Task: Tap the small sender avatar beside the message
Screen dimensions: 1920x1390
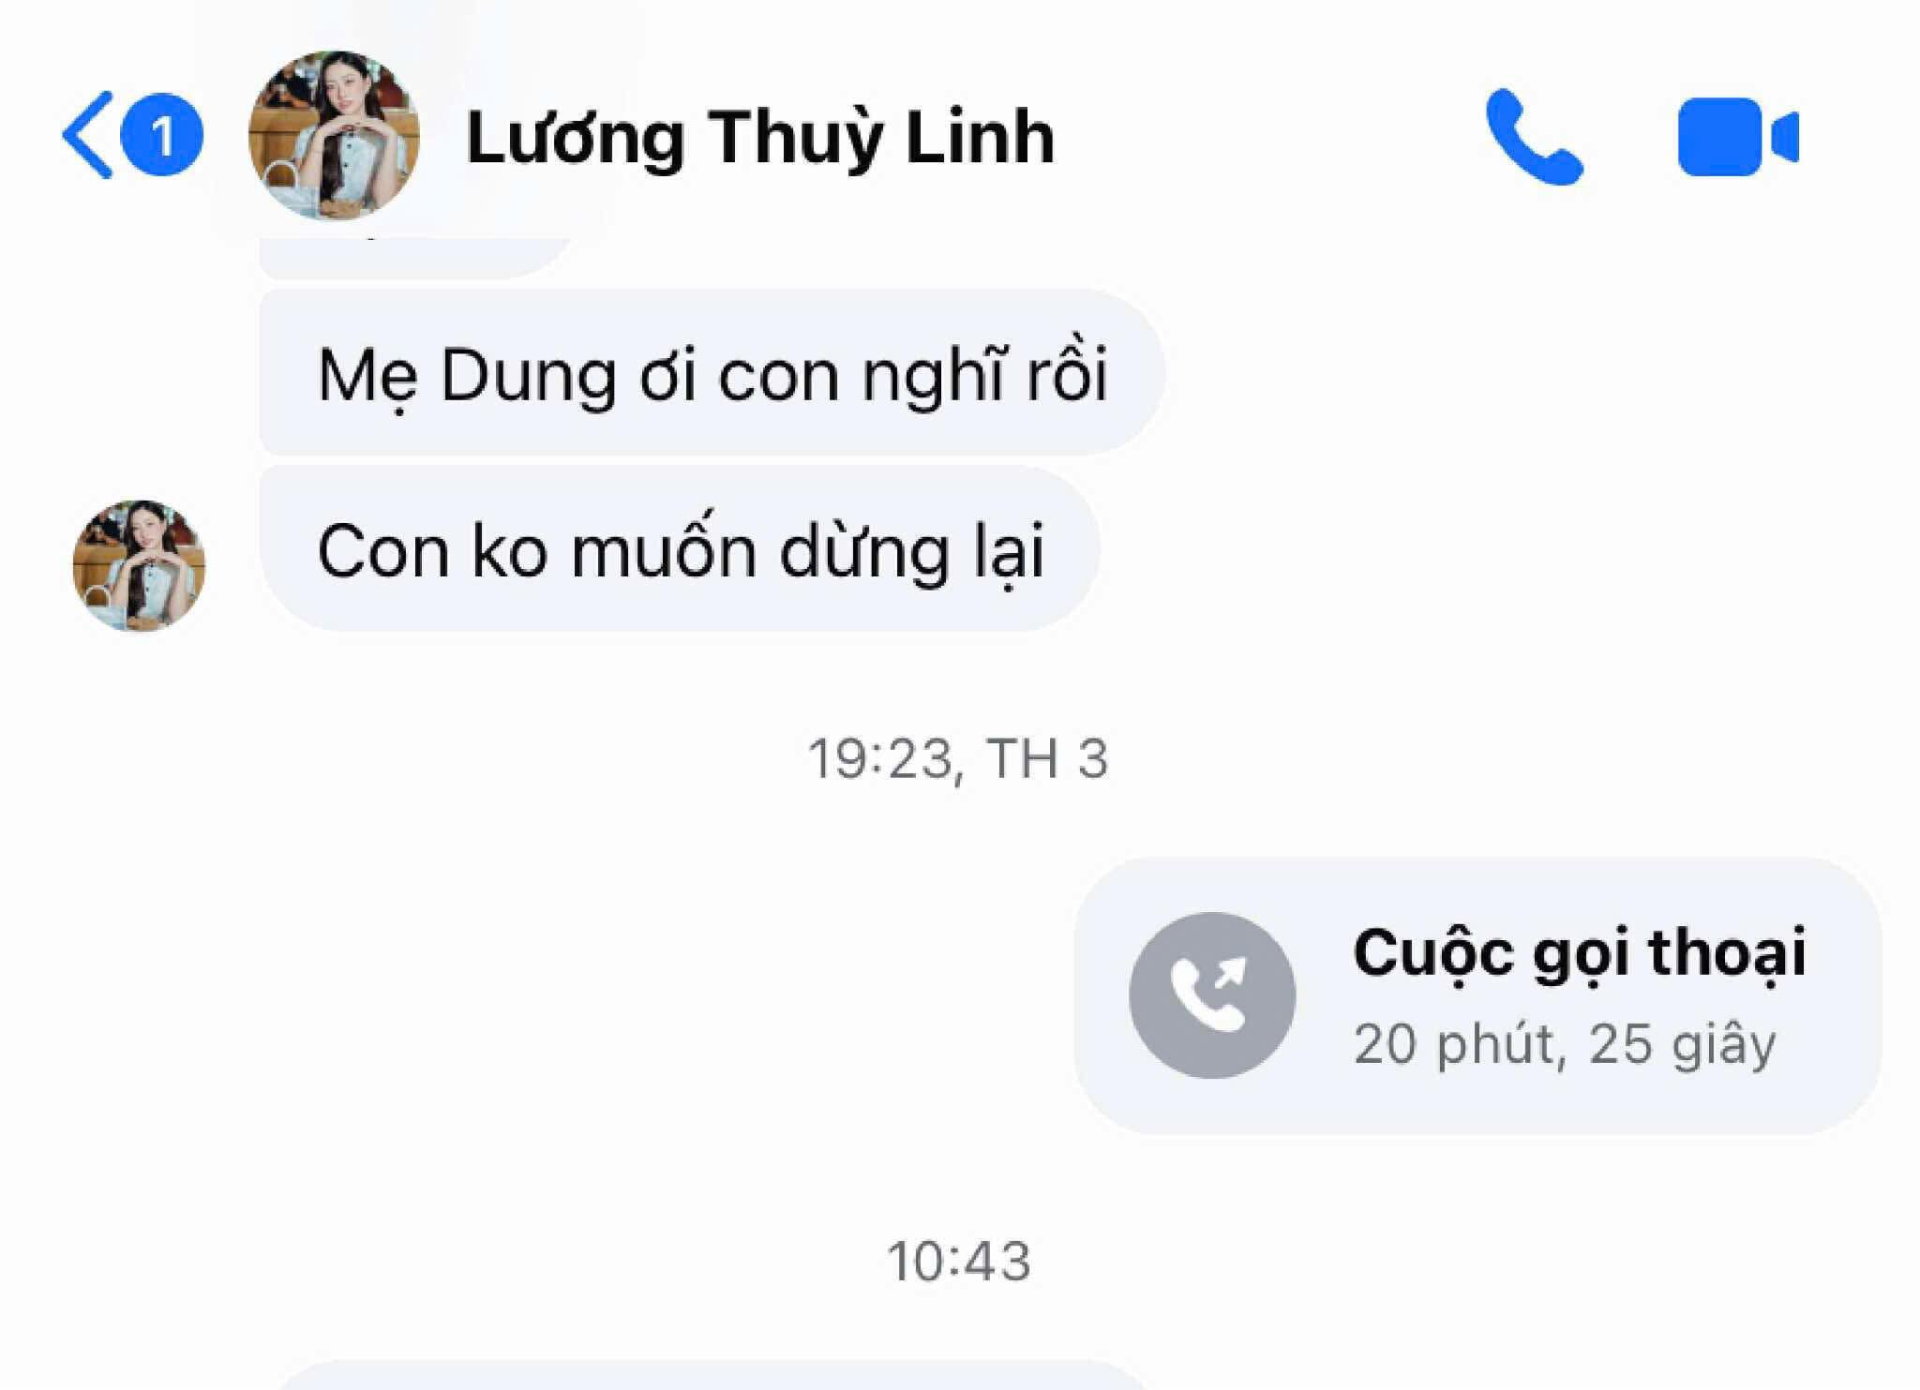Action: pos(139,566)
